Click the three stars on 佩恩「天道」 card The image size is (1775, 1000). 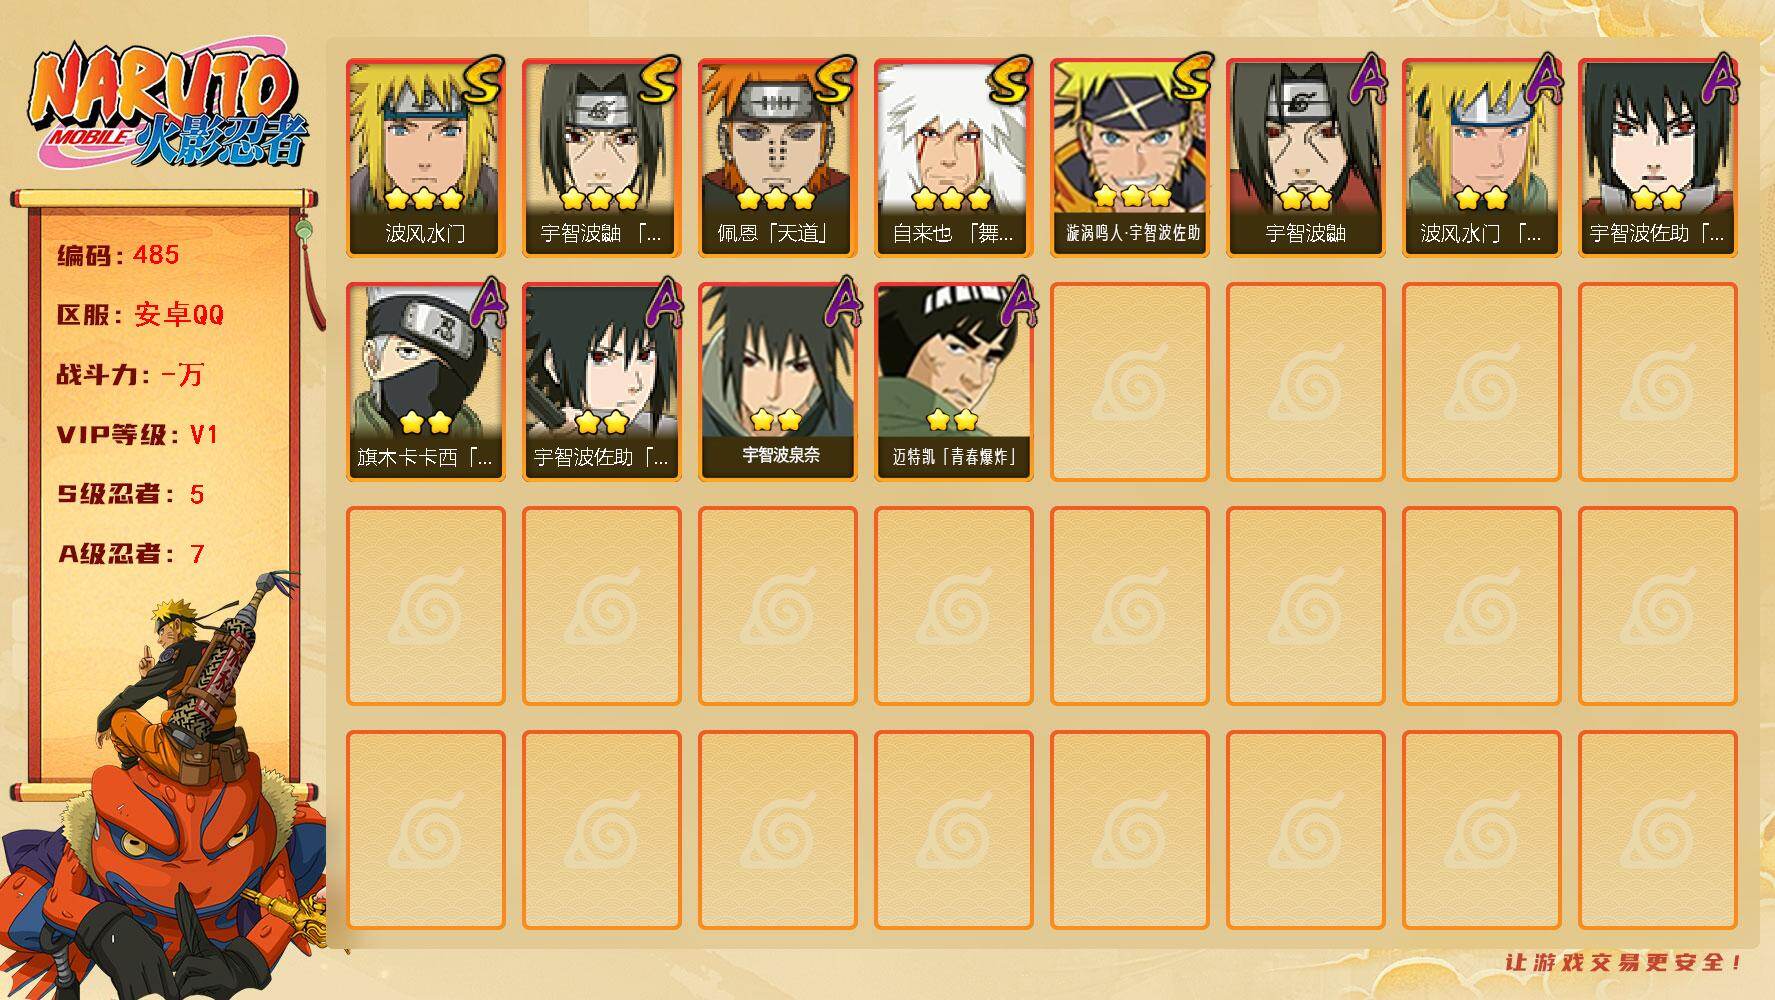click(776, 198)
